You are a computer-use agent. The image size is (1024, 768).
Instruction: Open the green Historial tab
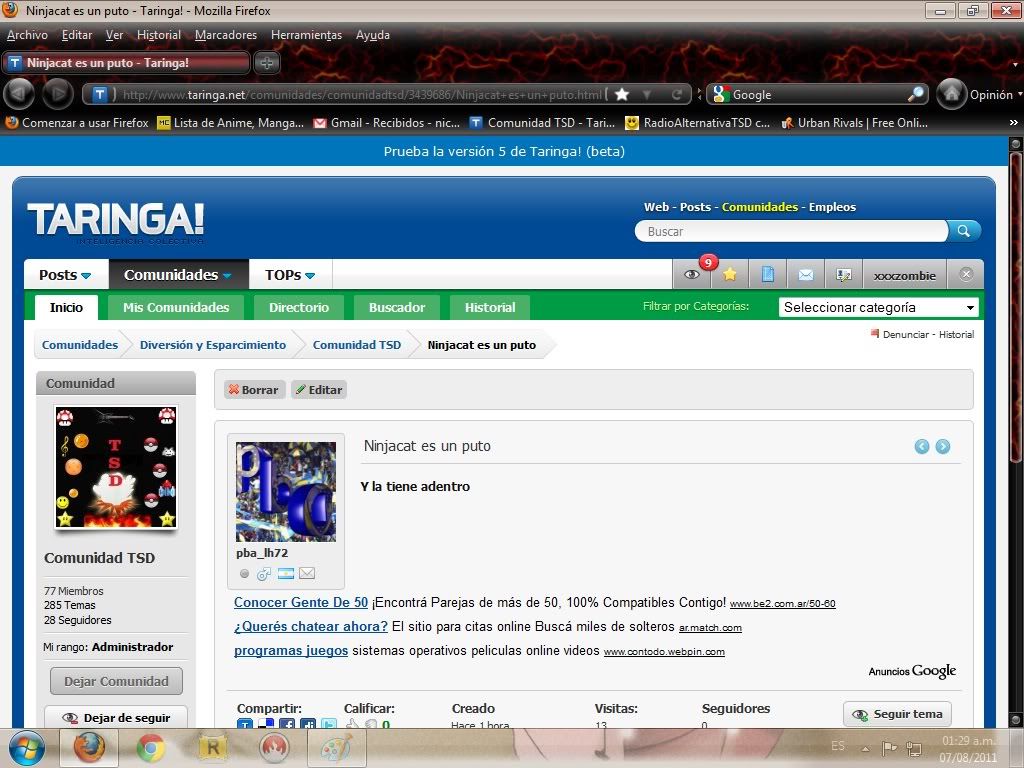tap(490, 308)
